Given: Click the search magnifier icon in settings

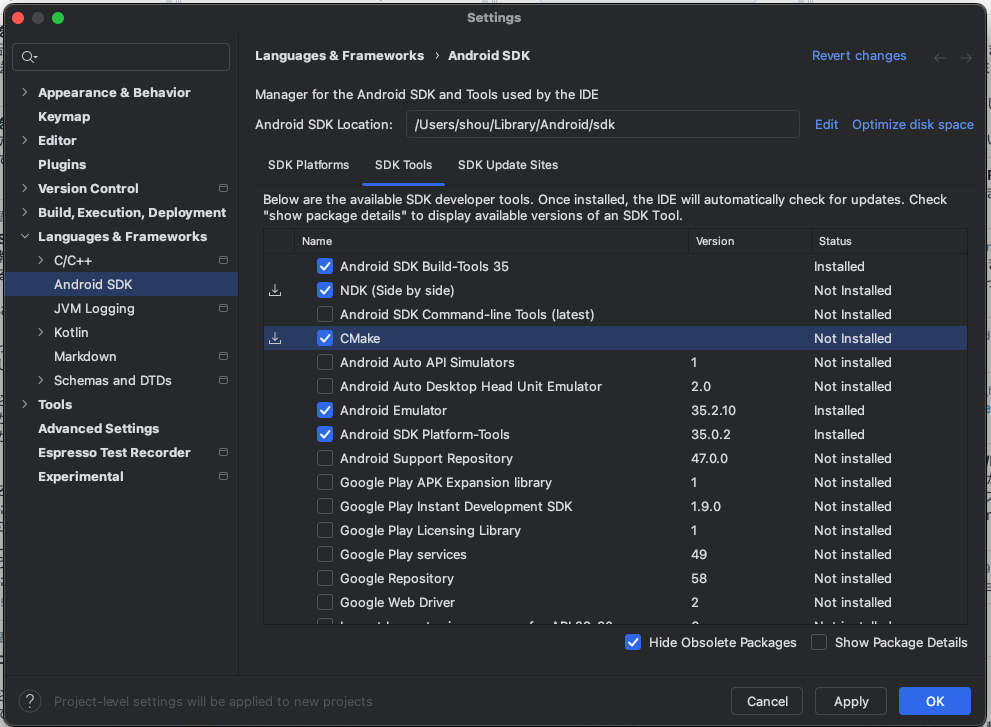Looking at the screenshot, I should click(30, 57).
